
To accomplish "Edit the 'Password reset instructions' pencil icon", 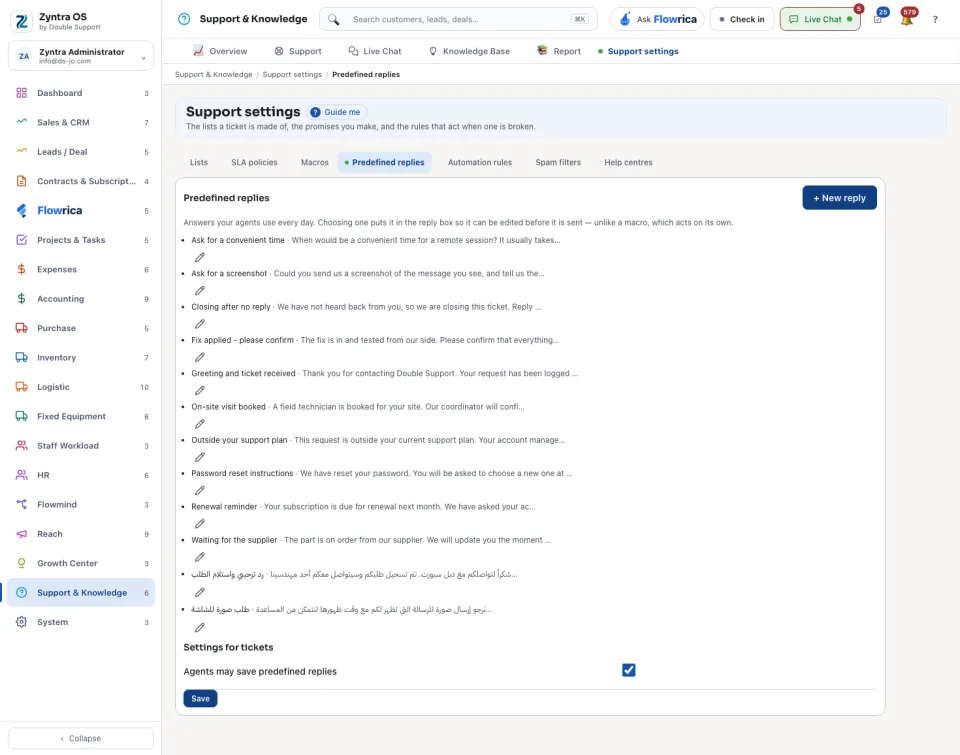I will [x=200, y=490].
